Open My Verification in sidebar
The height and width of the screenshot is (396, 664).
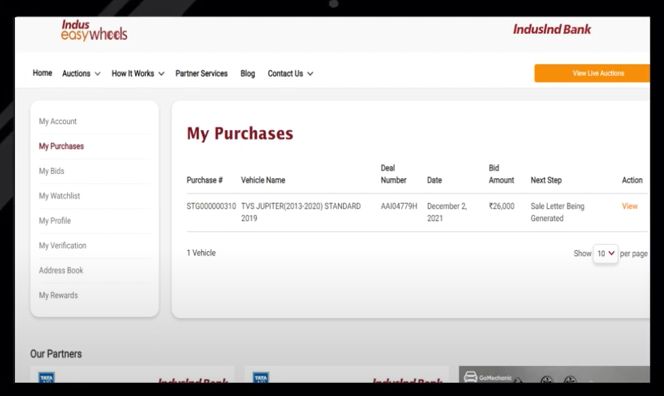(63, 246)
